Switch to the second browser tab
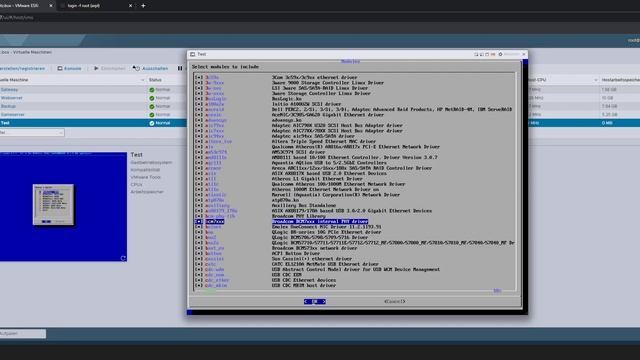Image resolution: width=640 pixels, height=360 pixels. coord(96,6)
